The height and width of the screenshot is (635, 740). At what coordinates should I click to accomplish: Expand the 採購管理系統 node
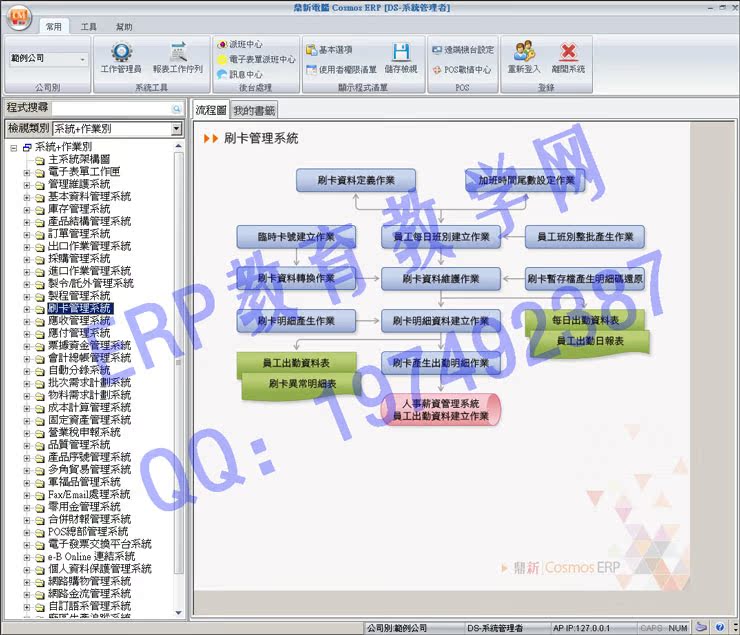click(x=27, y=259)
